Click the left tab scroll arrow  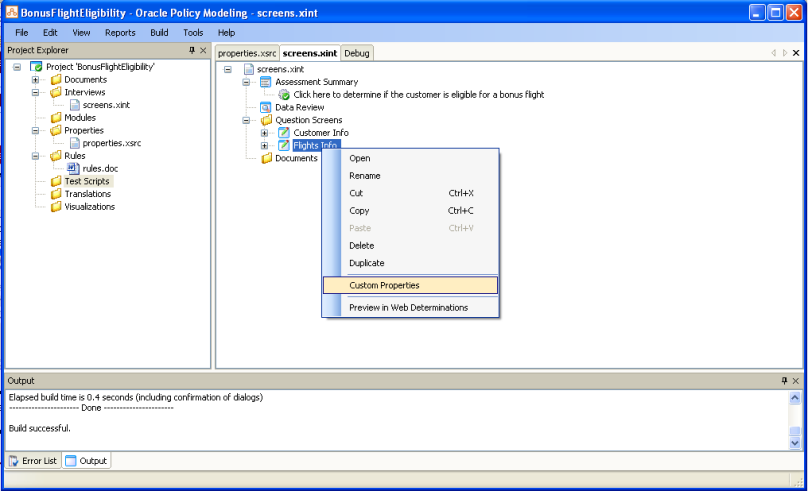(x=773, y=53)
